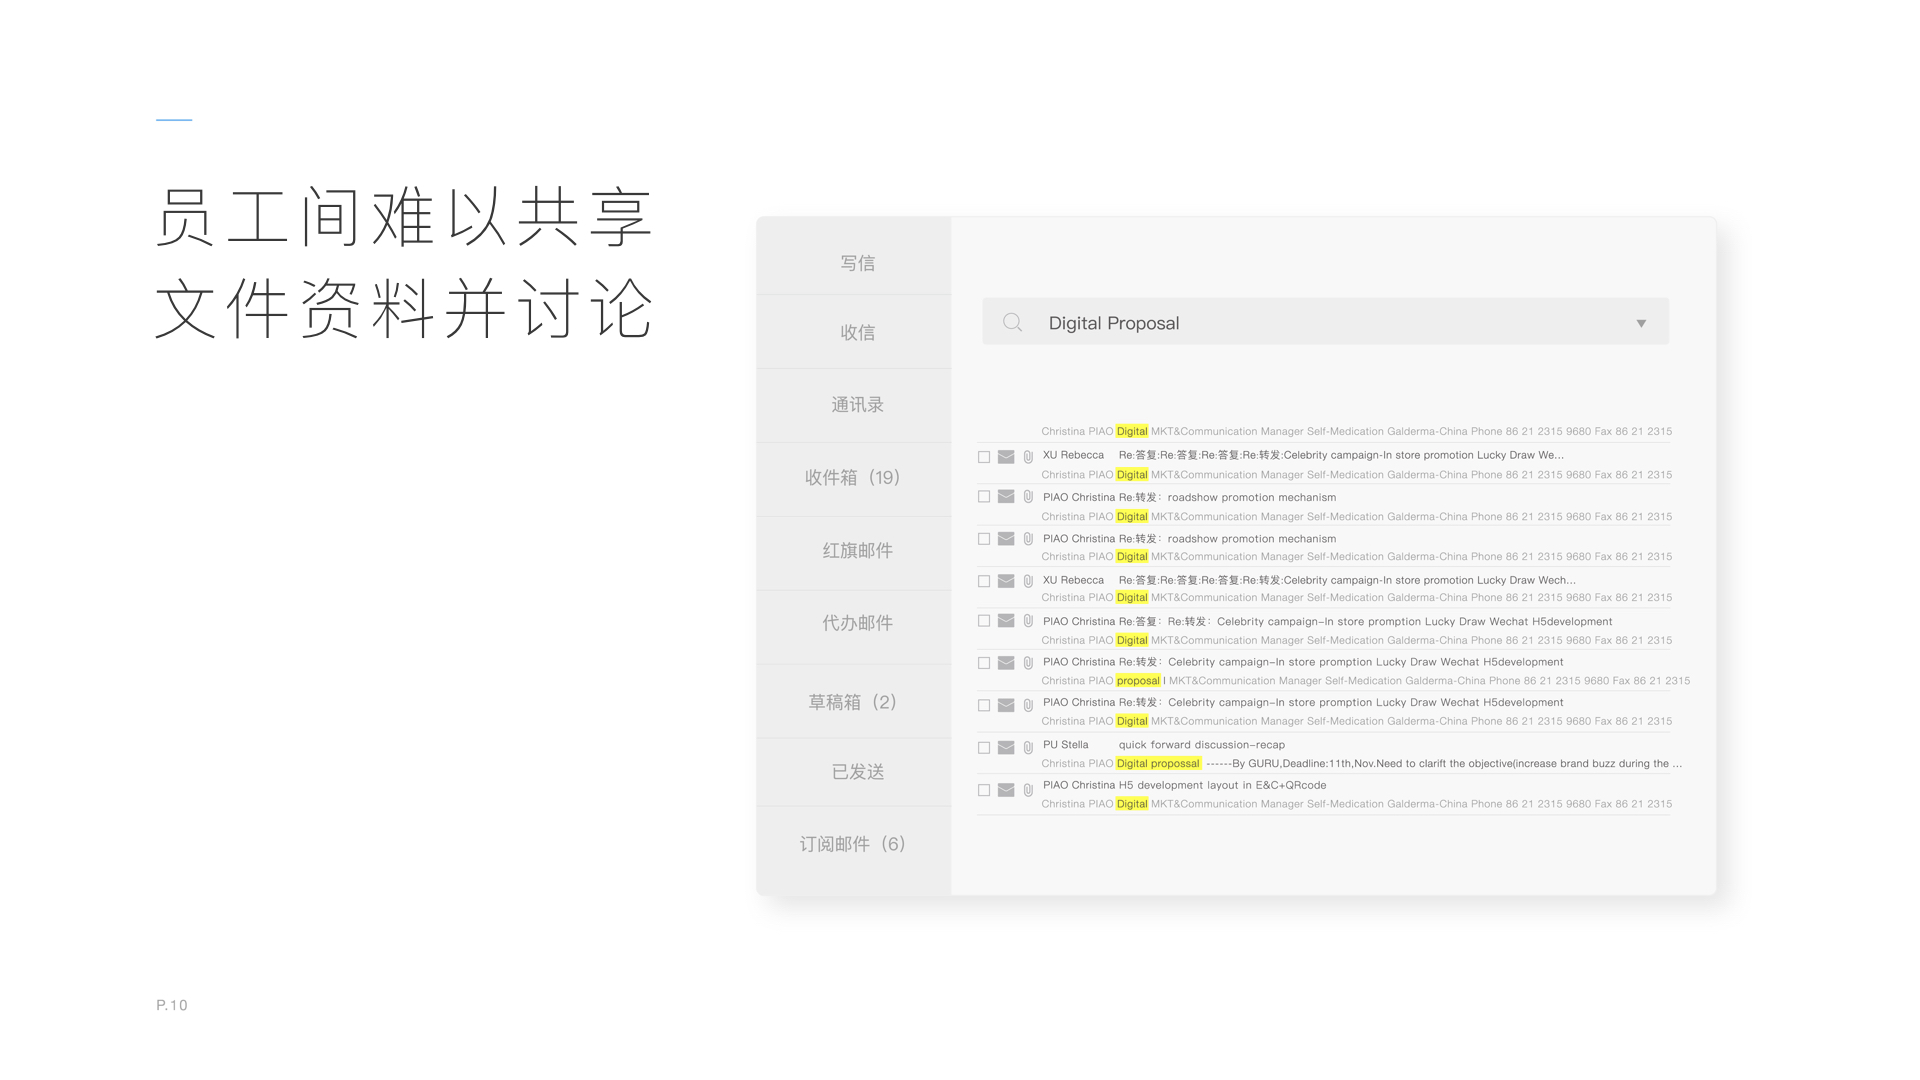This screenshot has width=1920, height=1080.
Task: Open 订阅邮件 (6) subscriptions folder
Action: tap(853, 844)
